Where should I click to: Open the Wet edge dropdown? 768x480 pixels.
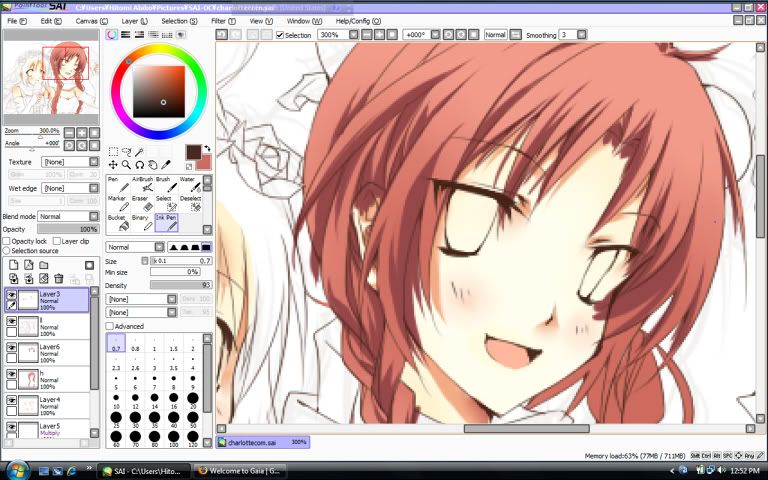70,188
